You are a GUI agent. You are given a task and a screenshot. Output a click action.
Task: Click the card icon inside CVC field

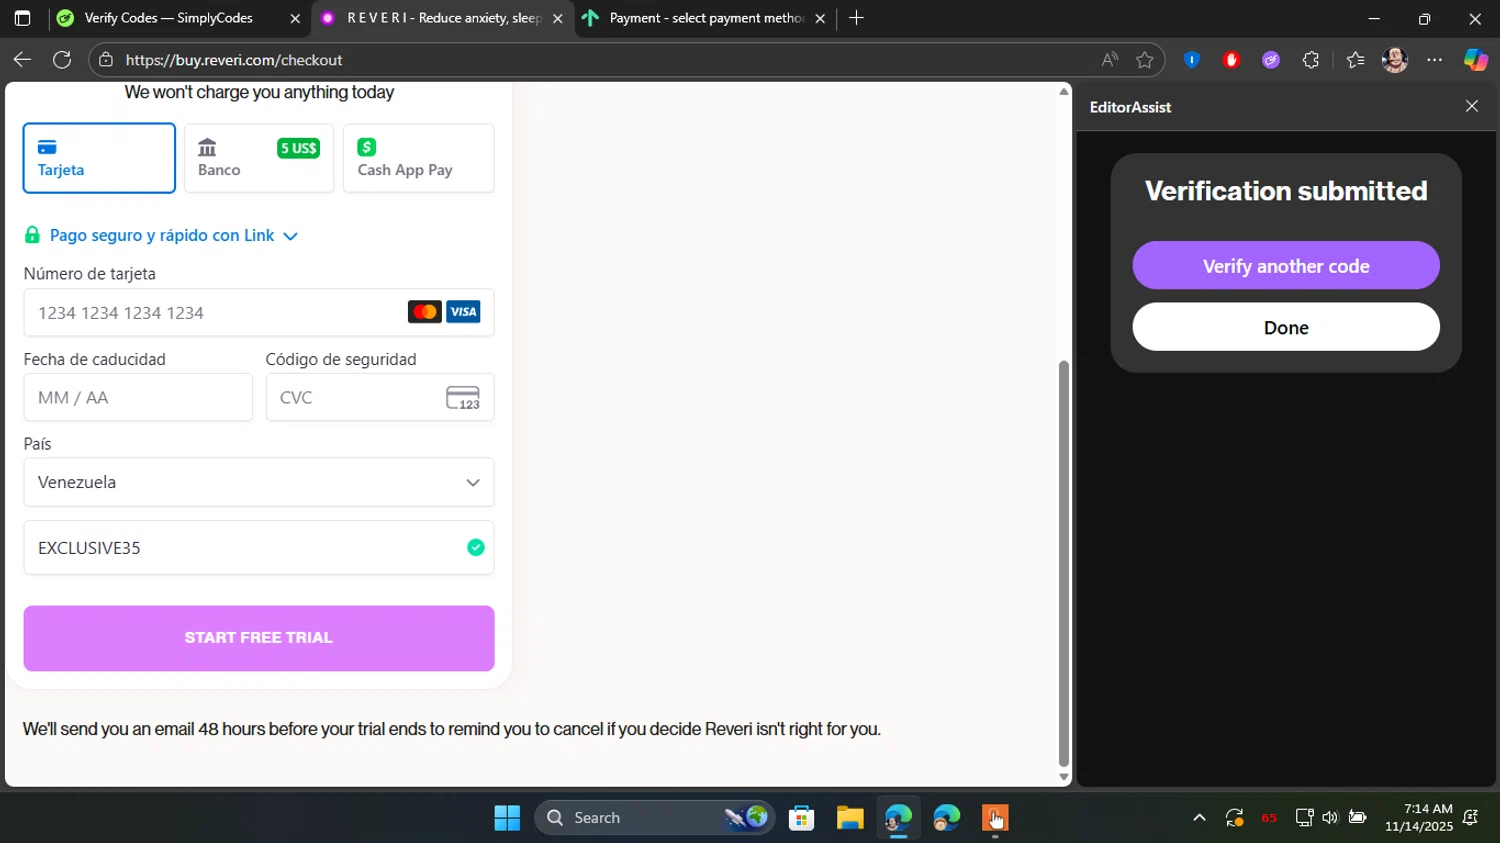pyautogui.click(x=463, y=398)
